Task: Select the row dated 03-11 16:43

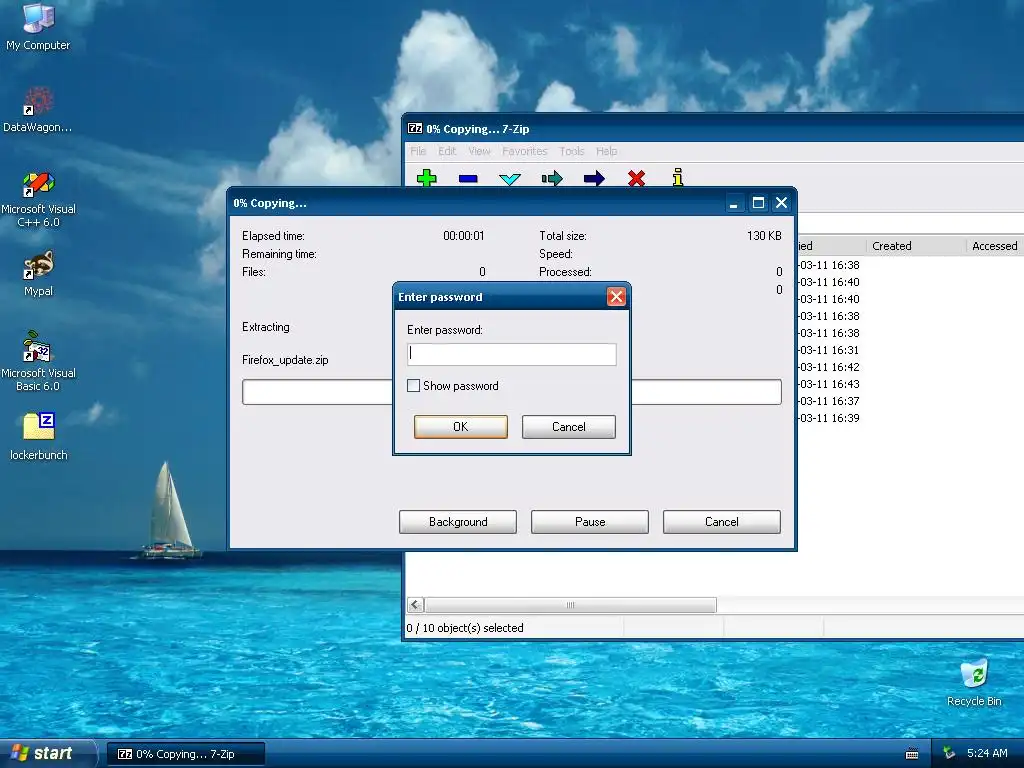Action: click(829, 384)
